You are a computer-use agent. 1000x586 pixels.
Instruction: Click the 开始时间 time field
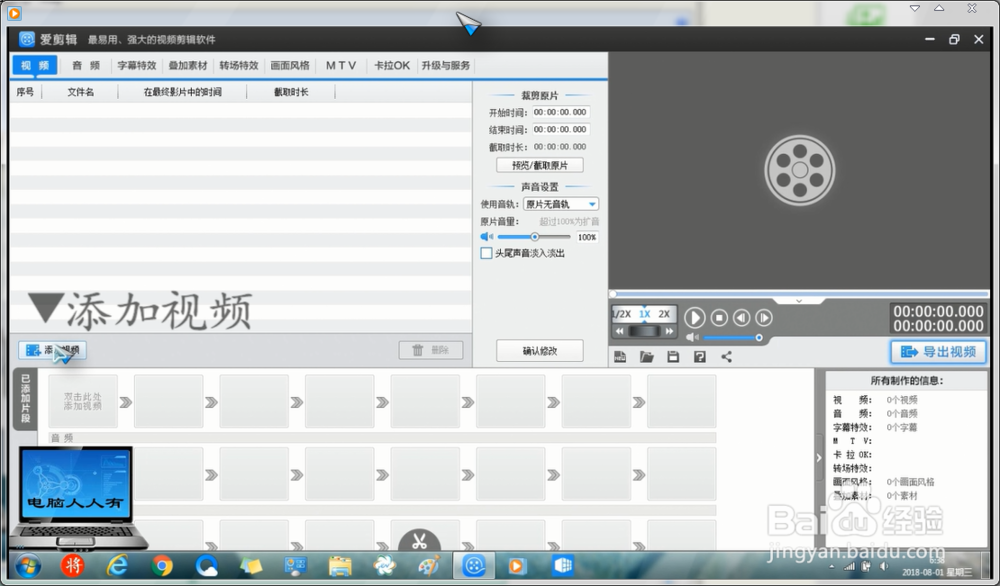click(x=561, y=112)
